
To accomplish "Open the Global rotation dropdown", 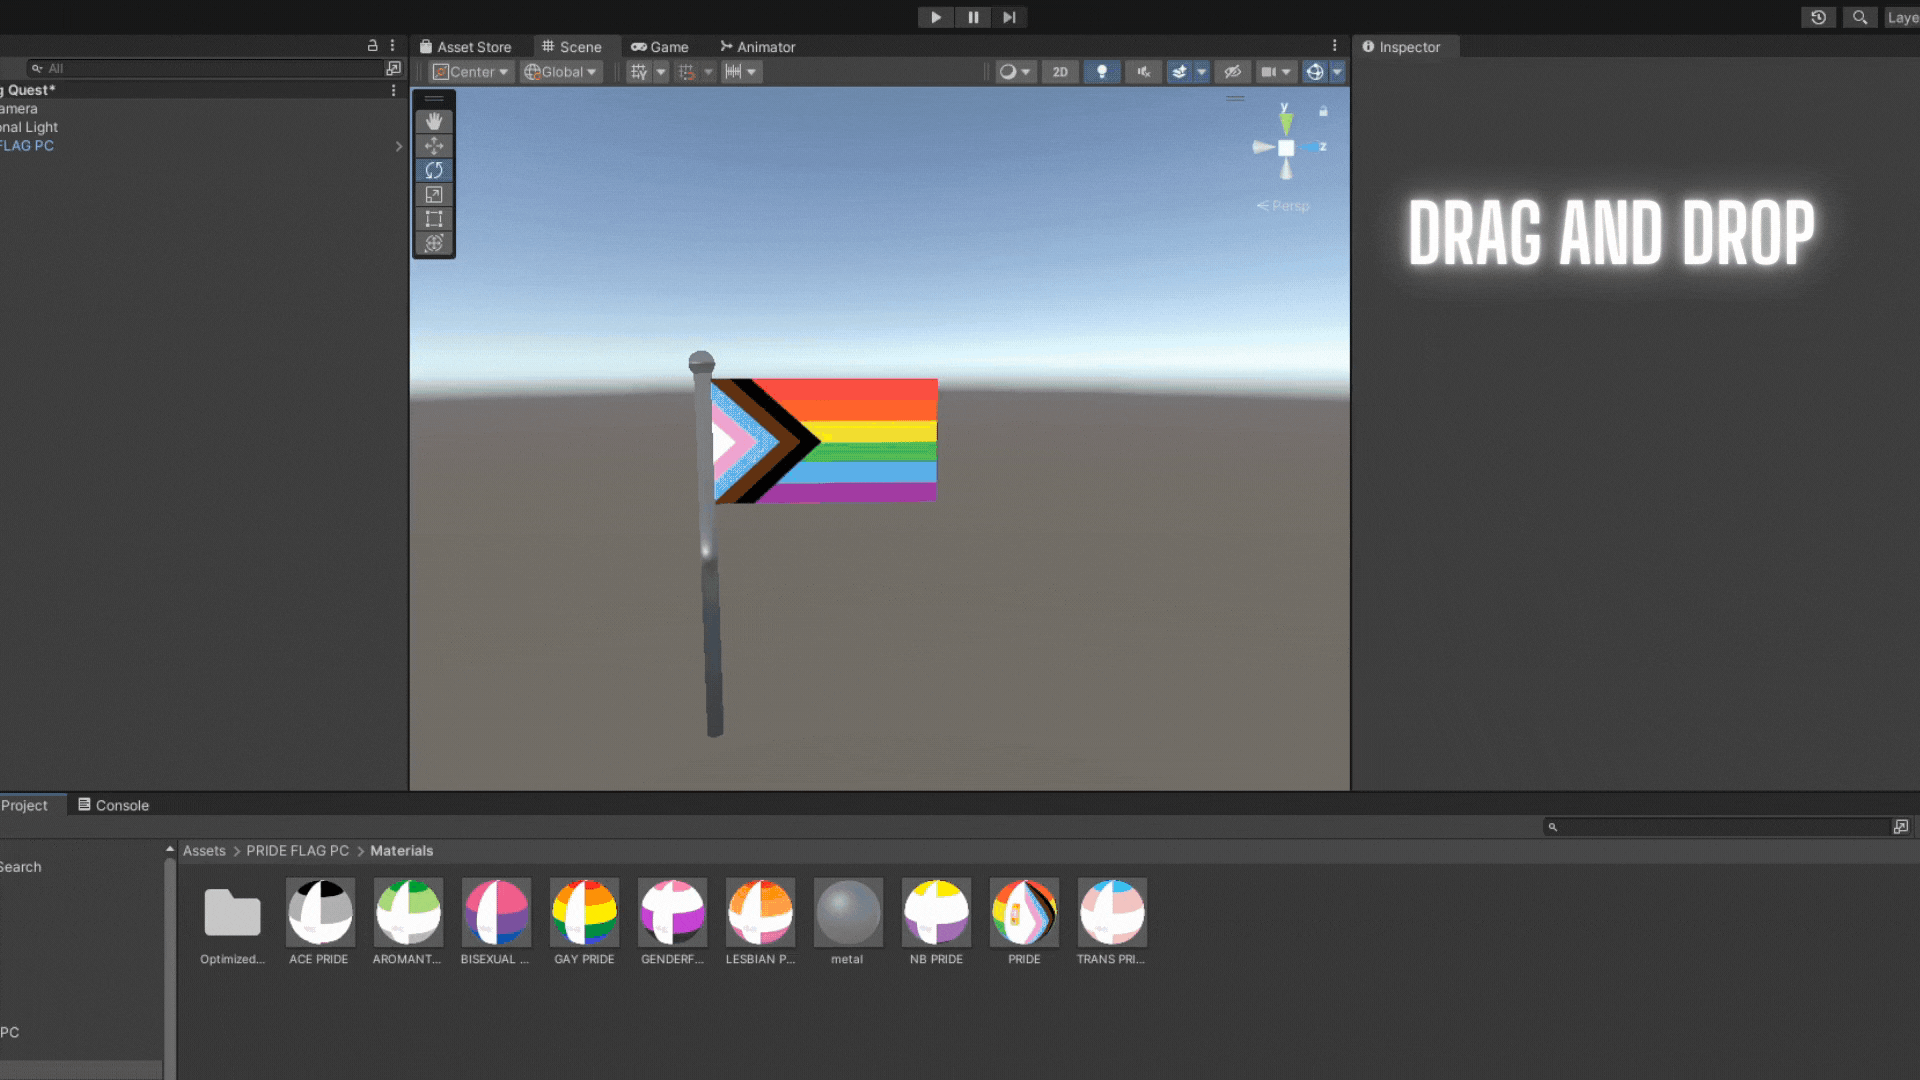I will pos(561,72).
